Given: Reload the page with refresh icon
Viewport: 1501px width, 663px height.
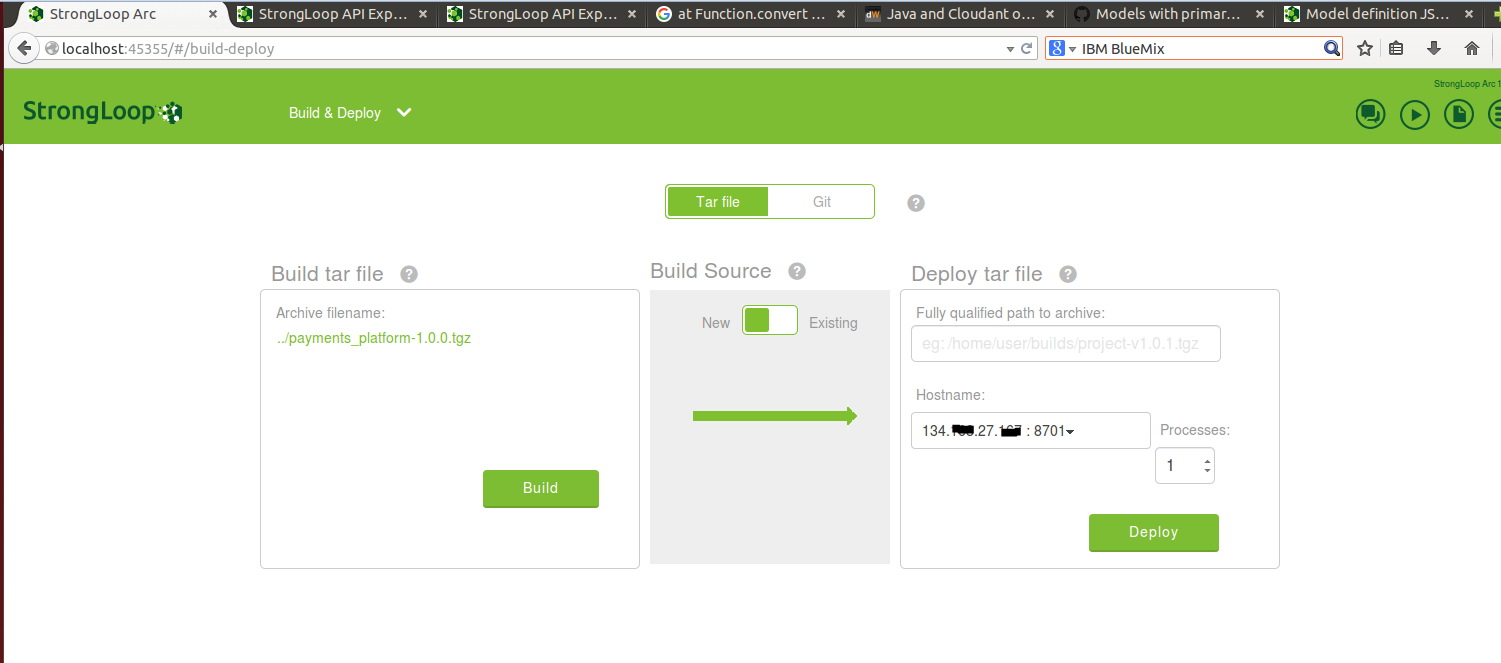Looking at the screenshot, I should pos(1026,48).
